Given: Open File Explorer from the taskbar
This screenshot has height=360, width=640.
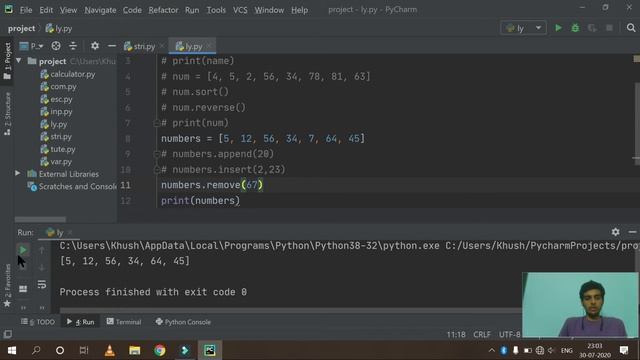Looking at the screenshot, I should pyautogui.click(x=135, y=350).
